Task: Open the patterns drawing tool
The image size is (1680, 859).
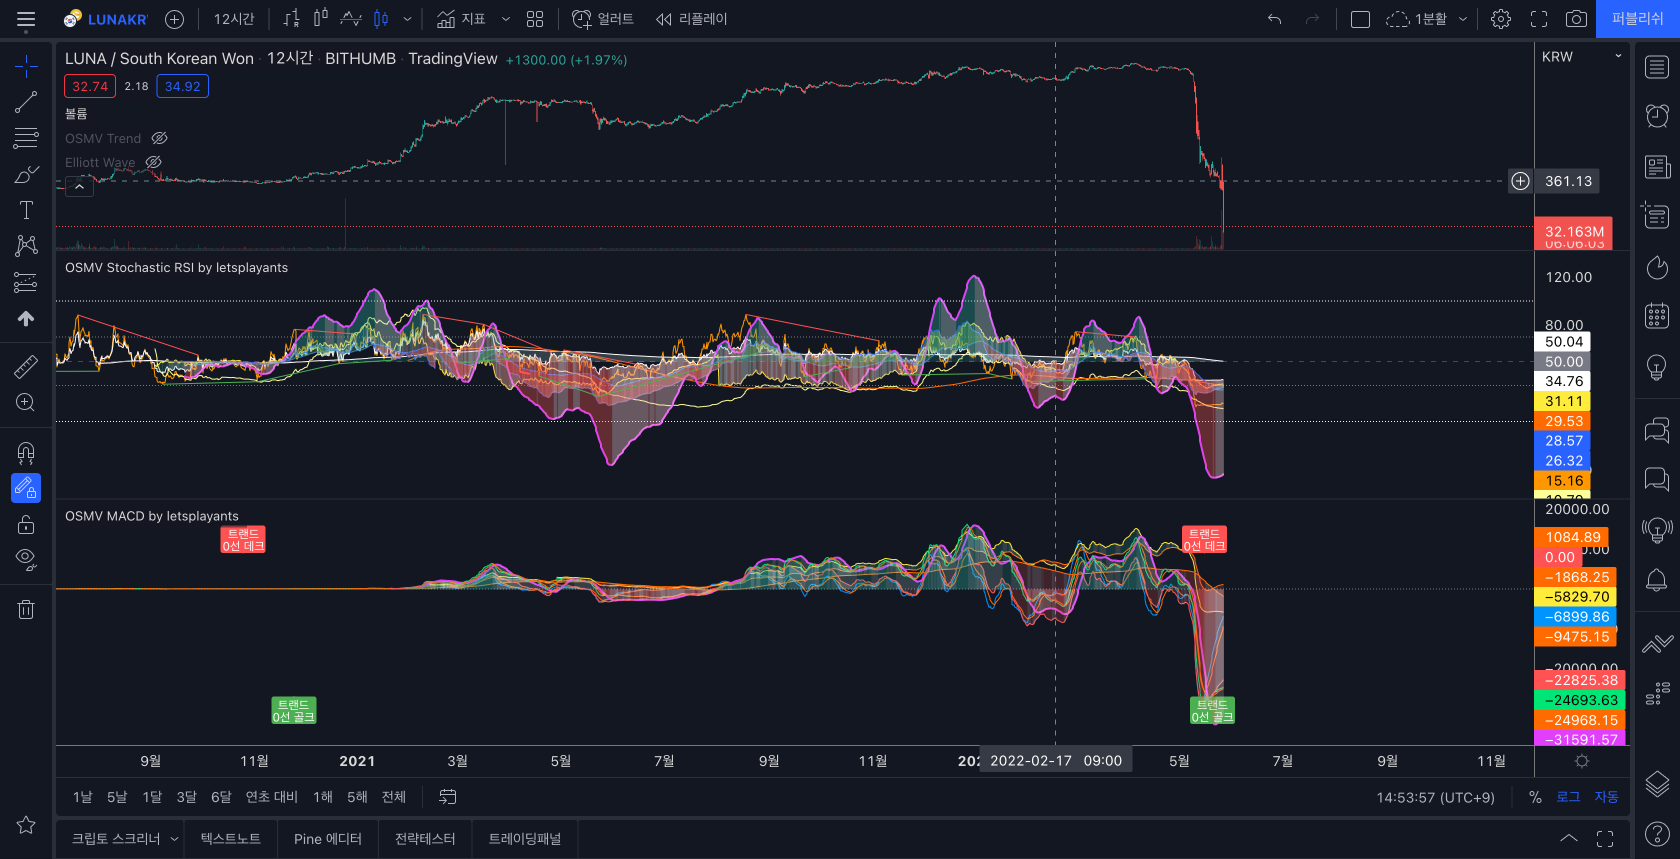Action: (26, 246)
